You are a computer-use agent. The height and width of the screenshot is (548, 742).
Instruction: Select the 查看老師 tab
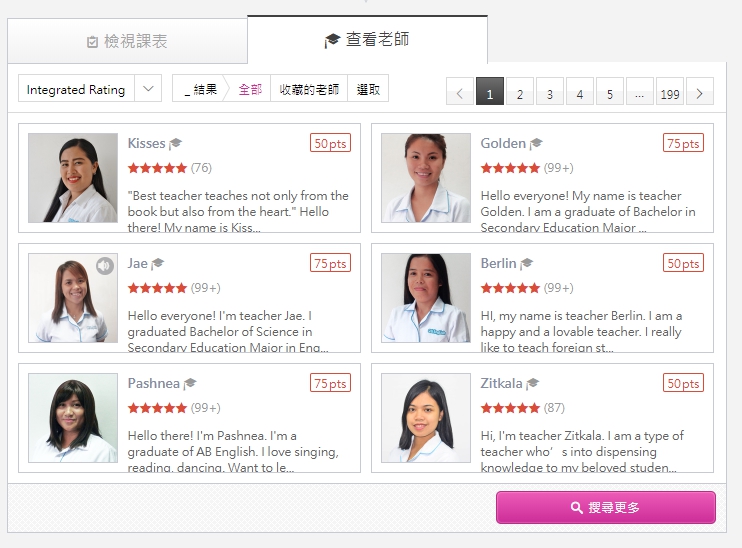click(367, 39)
